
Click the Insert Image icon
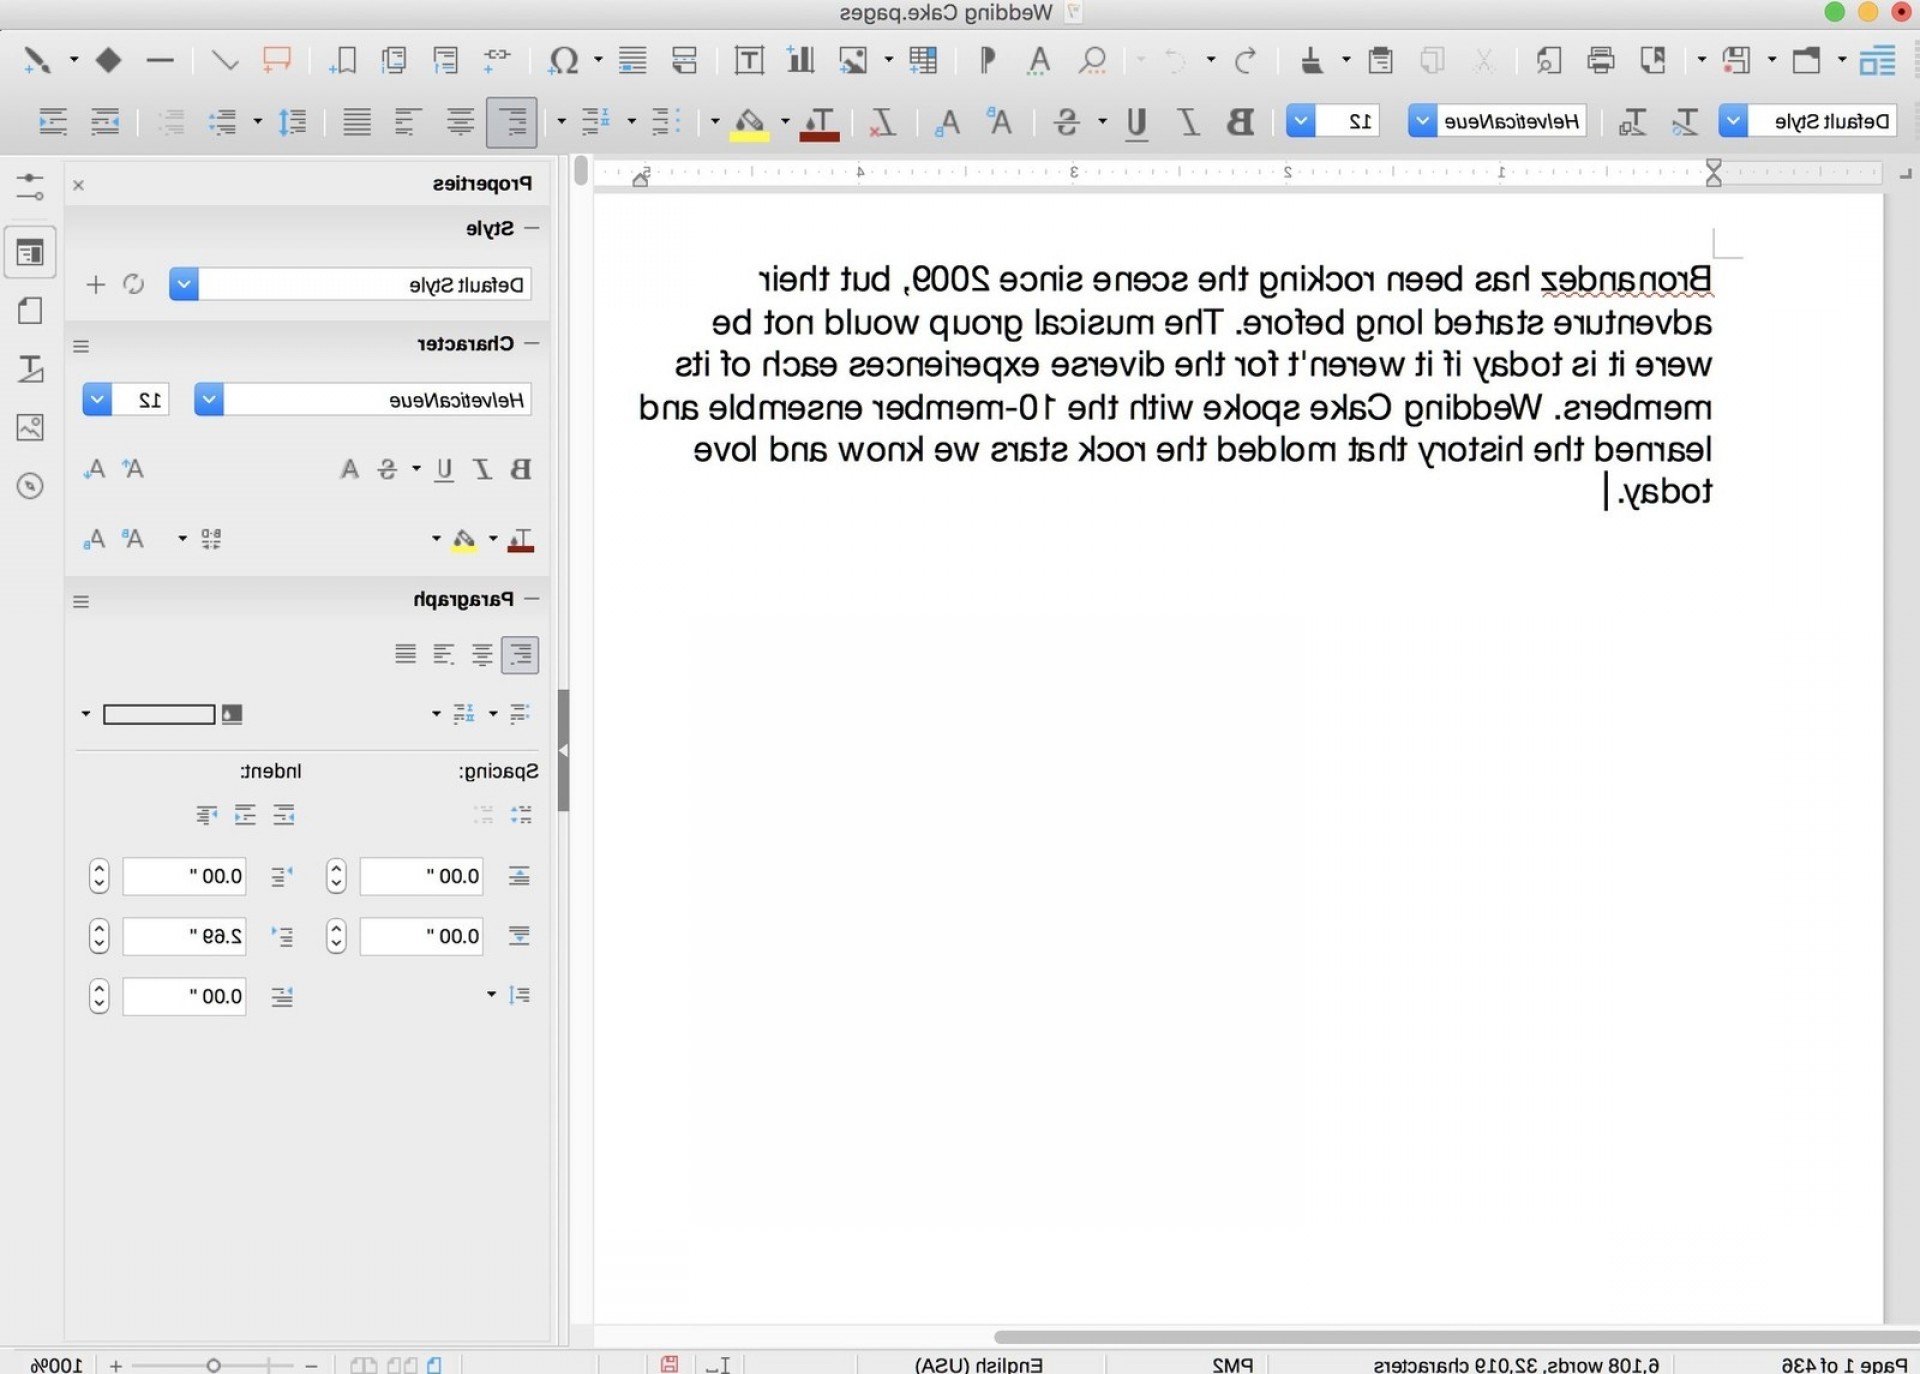click(x=853, y=61)
